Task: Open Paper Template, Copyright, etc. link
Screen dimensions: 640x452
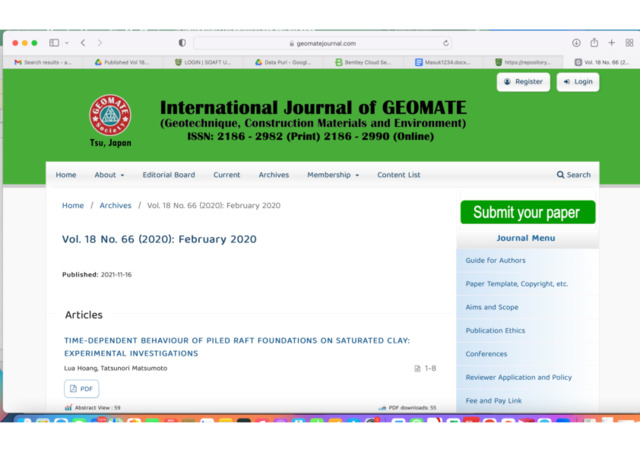Action: tap(517, 283)
